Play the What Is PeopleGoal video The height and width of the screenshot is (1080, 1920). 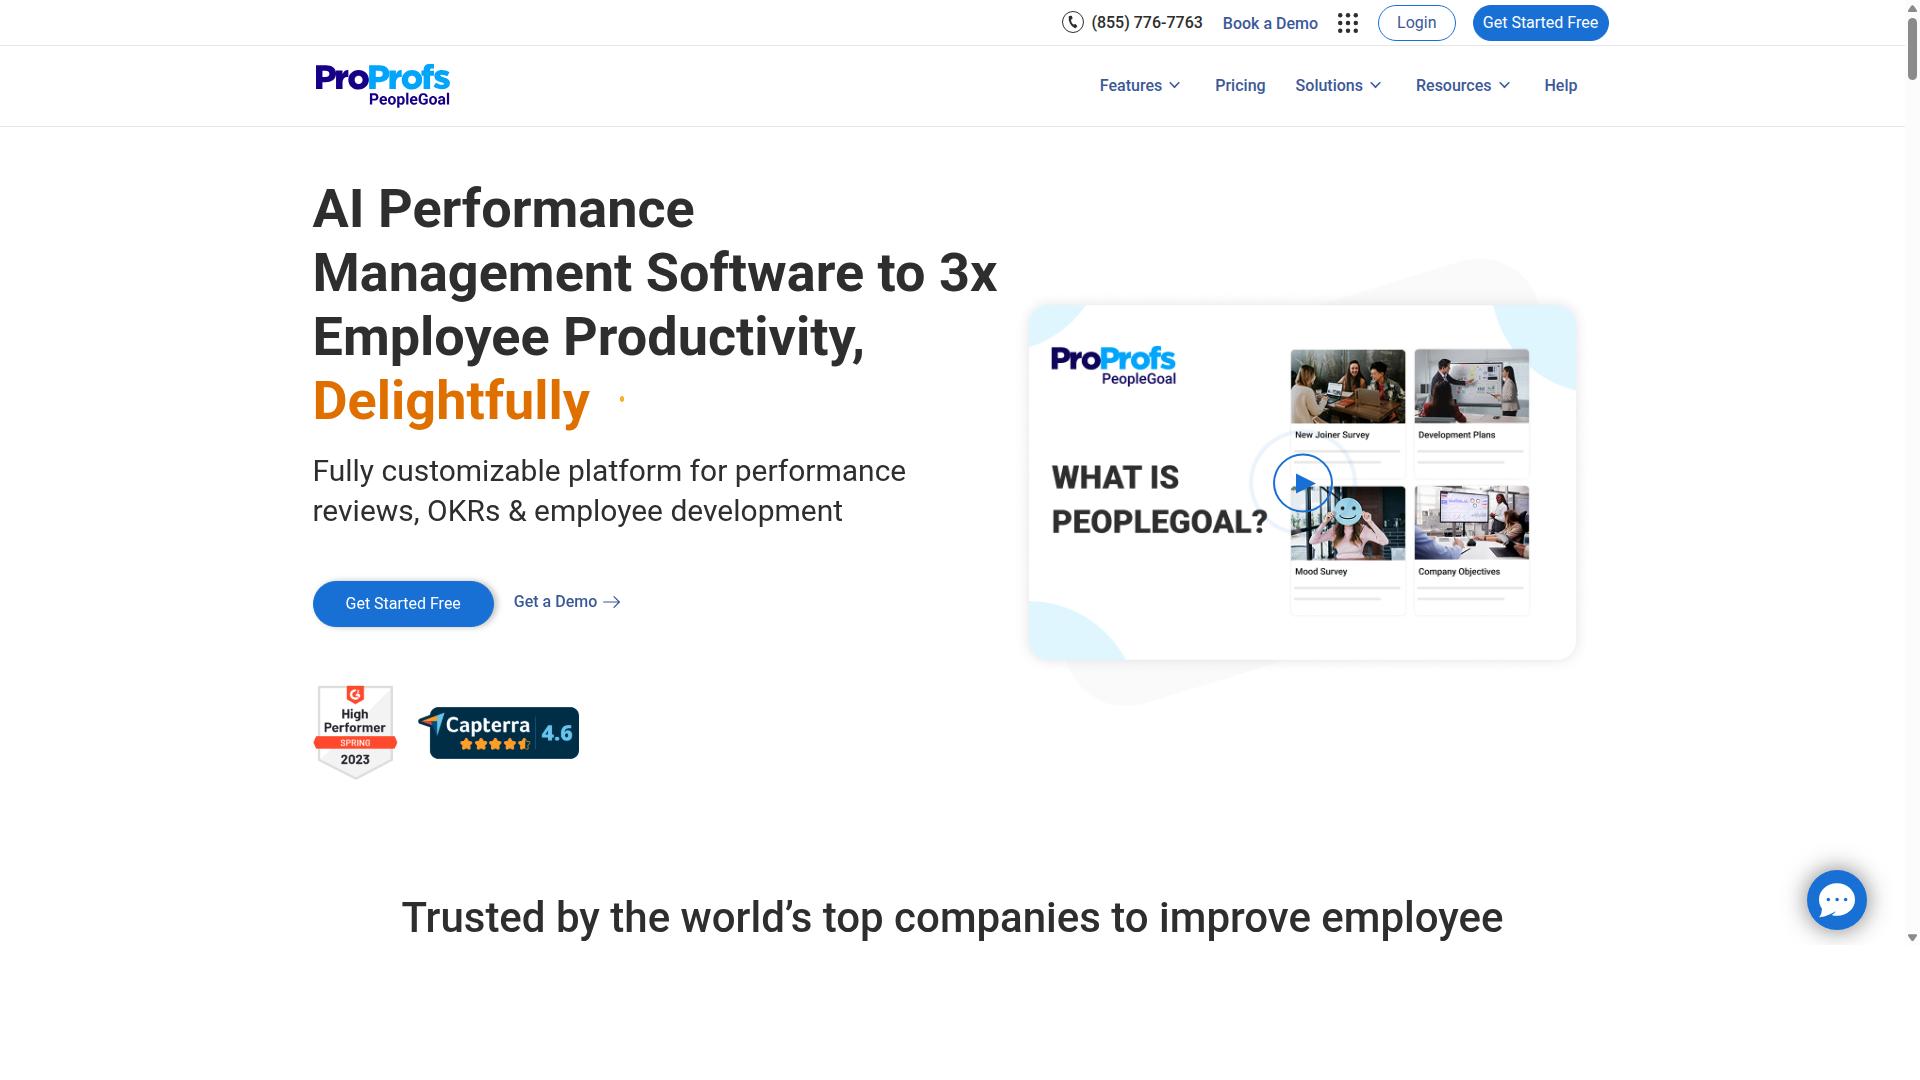coord(1302,483)
